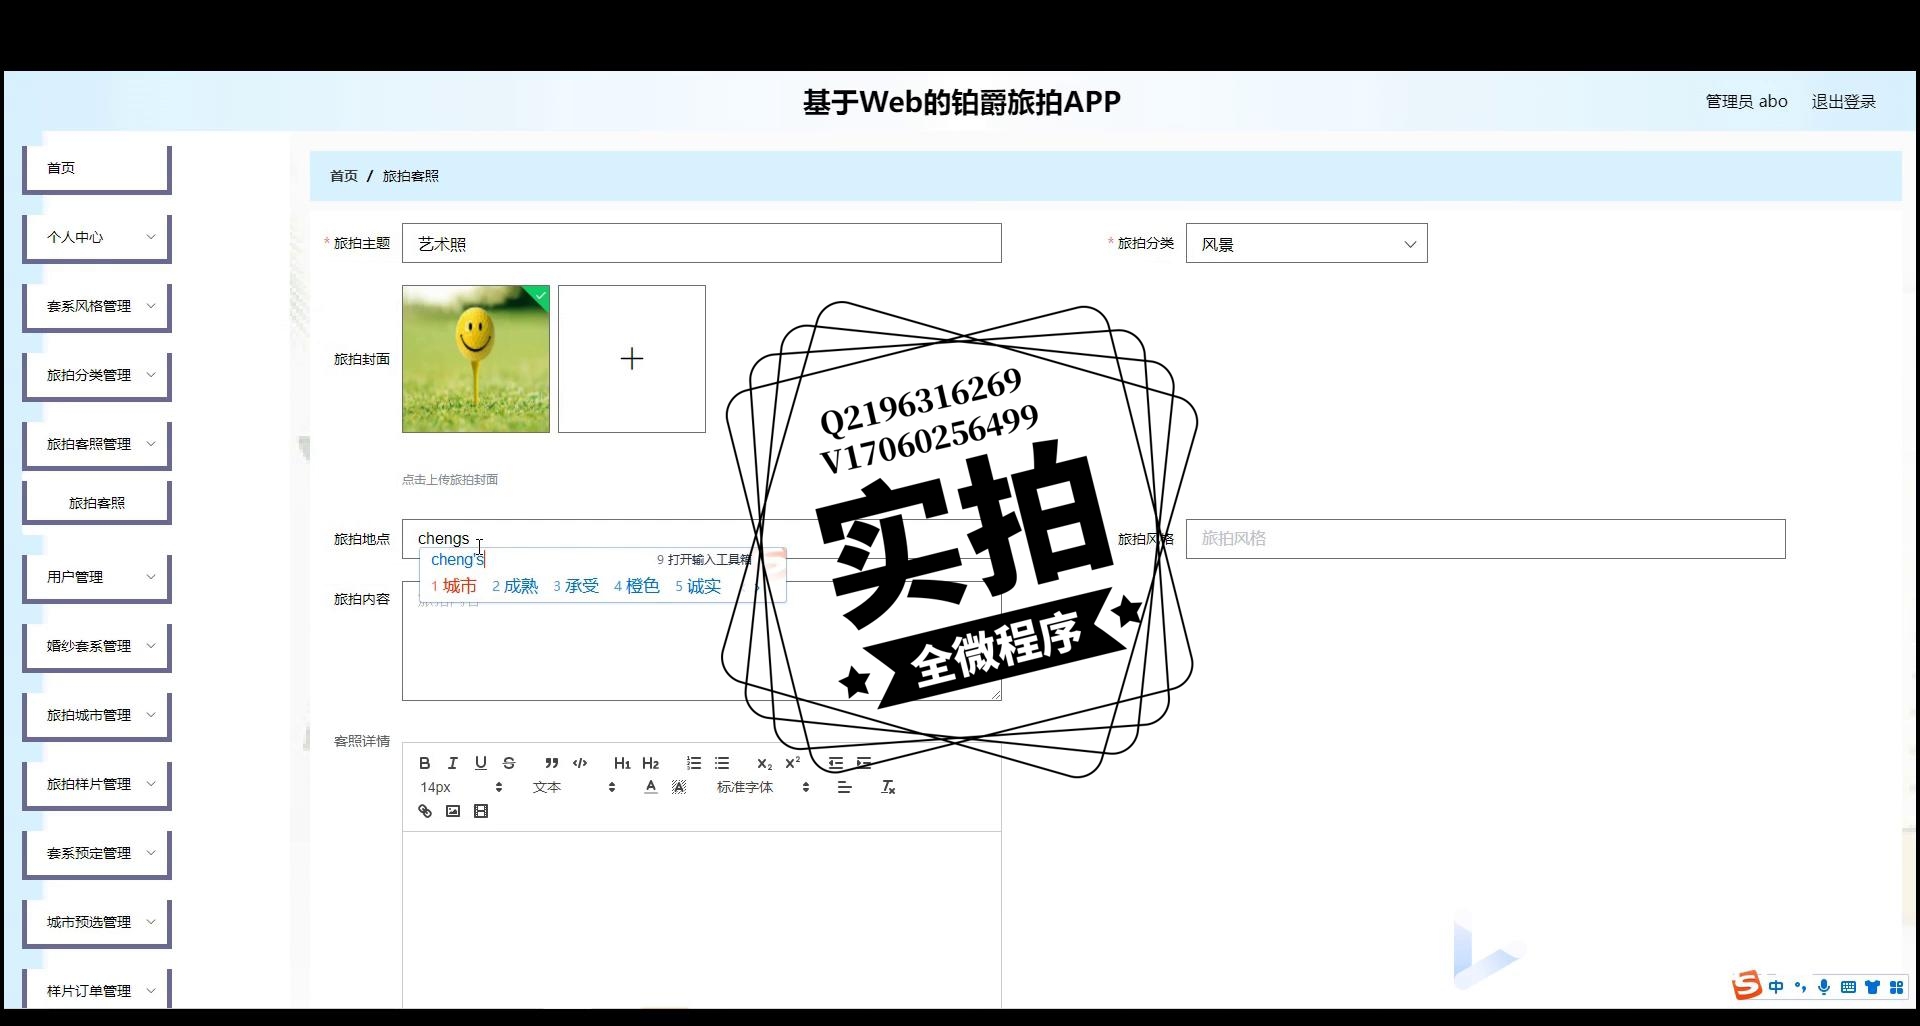Insert a video into the editor
Image resolution: width=1920 pixels, height=1026 pixels.
pos(481,811)
